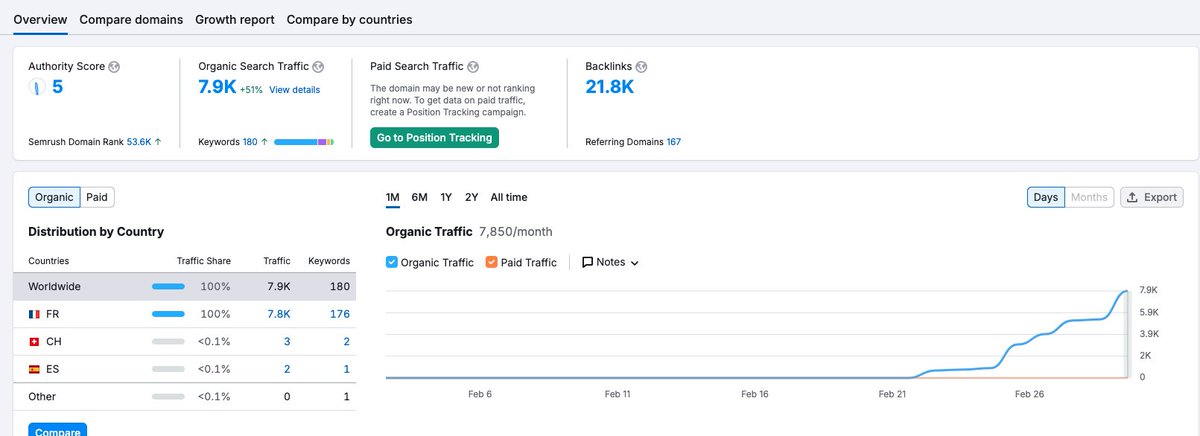Click the globe icon beside Organic Search Traffic
Viewport: 1200px width, 436px height.
click(x=318, y=67)
